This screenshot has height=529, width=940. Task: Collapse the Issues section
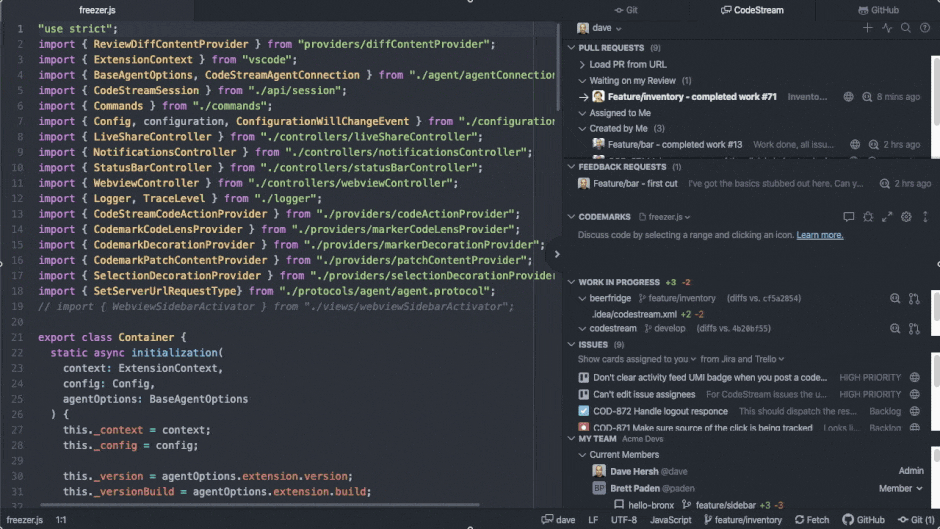coord(571,344)
